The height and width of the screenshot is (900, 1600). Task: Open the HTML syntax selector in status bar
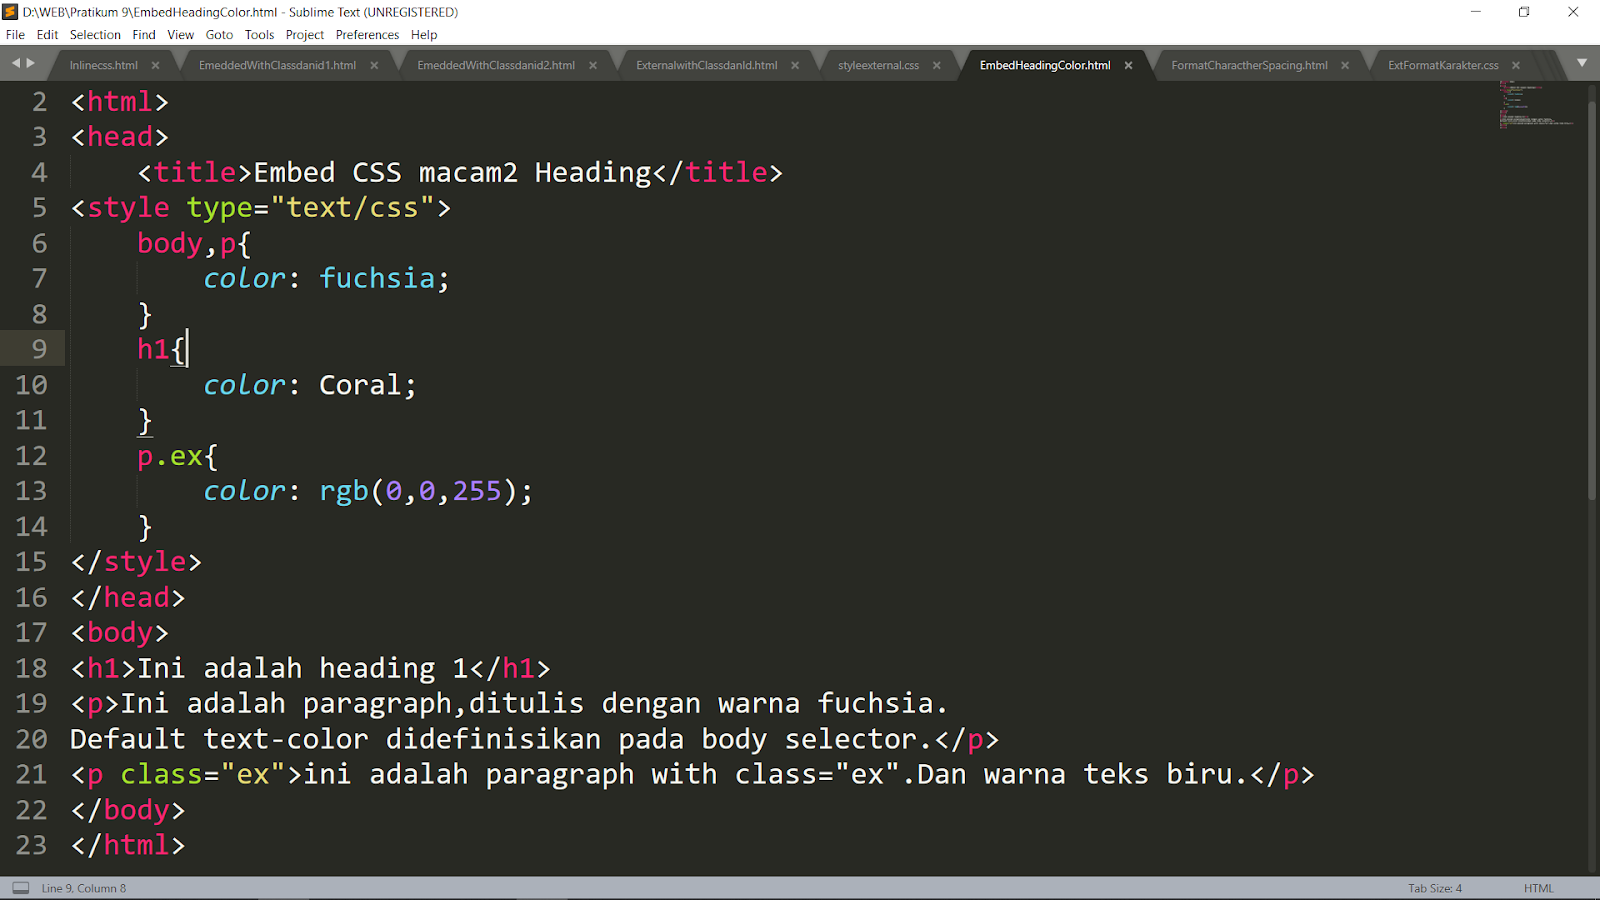click(x=1537, y=887)
